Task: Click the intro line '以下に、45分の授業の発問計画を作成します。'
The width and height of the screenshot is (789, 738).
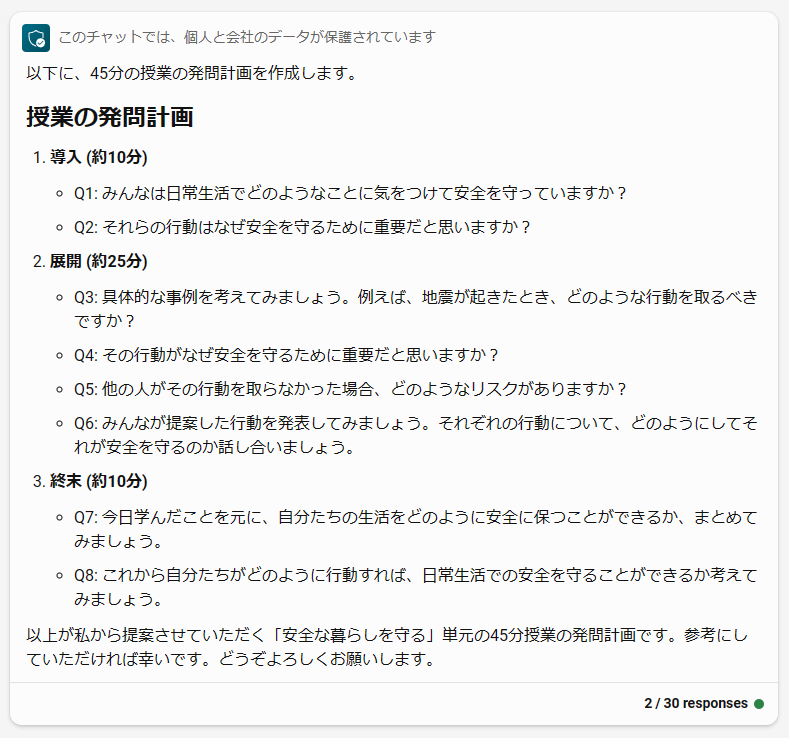Action: coord(192,73)
